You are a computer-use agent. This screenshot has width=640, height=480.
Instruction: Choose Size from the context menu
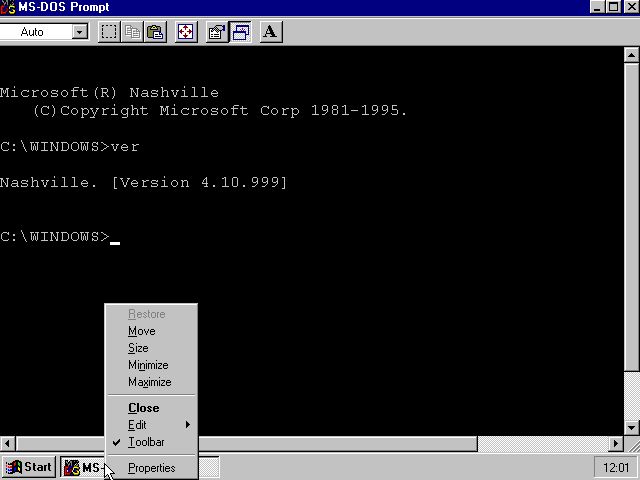151,348
